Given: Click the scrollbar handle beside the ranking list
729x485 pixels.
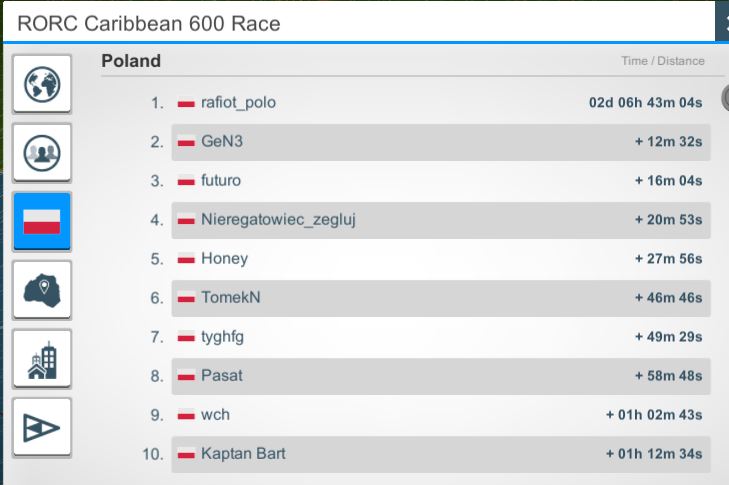Looking at the screenshot, I should click(725, 98).
